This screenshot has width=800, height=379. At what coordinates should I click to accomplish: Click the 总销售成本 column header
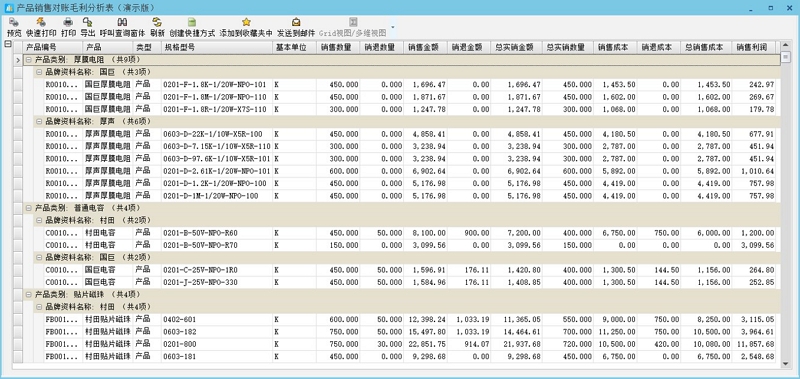[707, 47]
